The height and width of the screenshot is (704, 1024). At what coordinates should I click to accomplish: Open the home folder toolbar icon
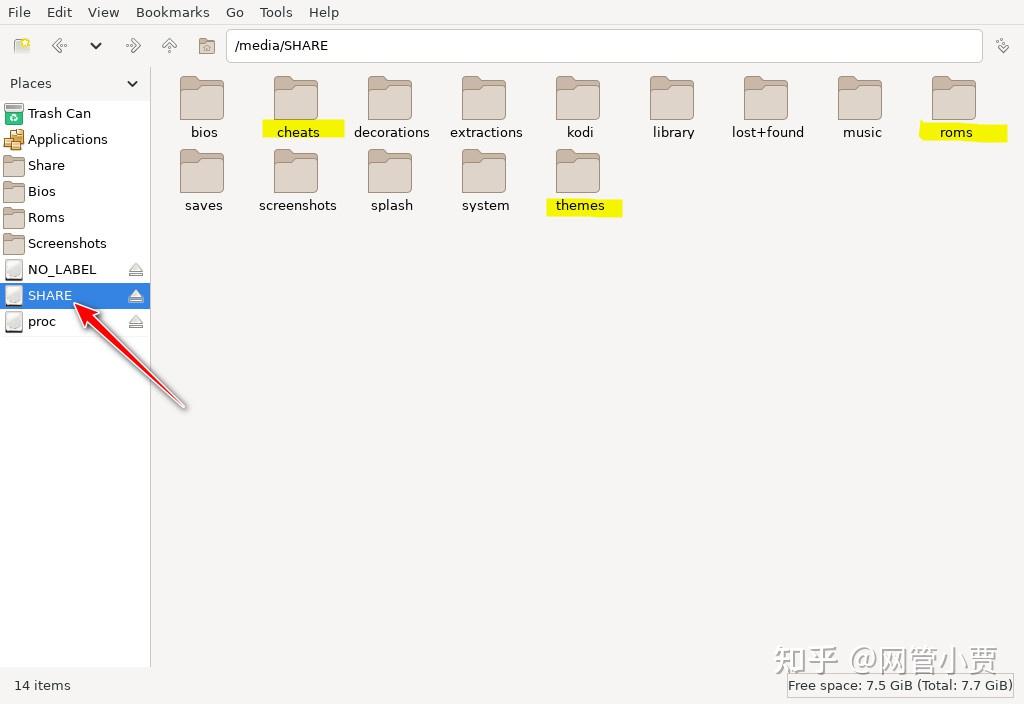[x=206, y=45]
